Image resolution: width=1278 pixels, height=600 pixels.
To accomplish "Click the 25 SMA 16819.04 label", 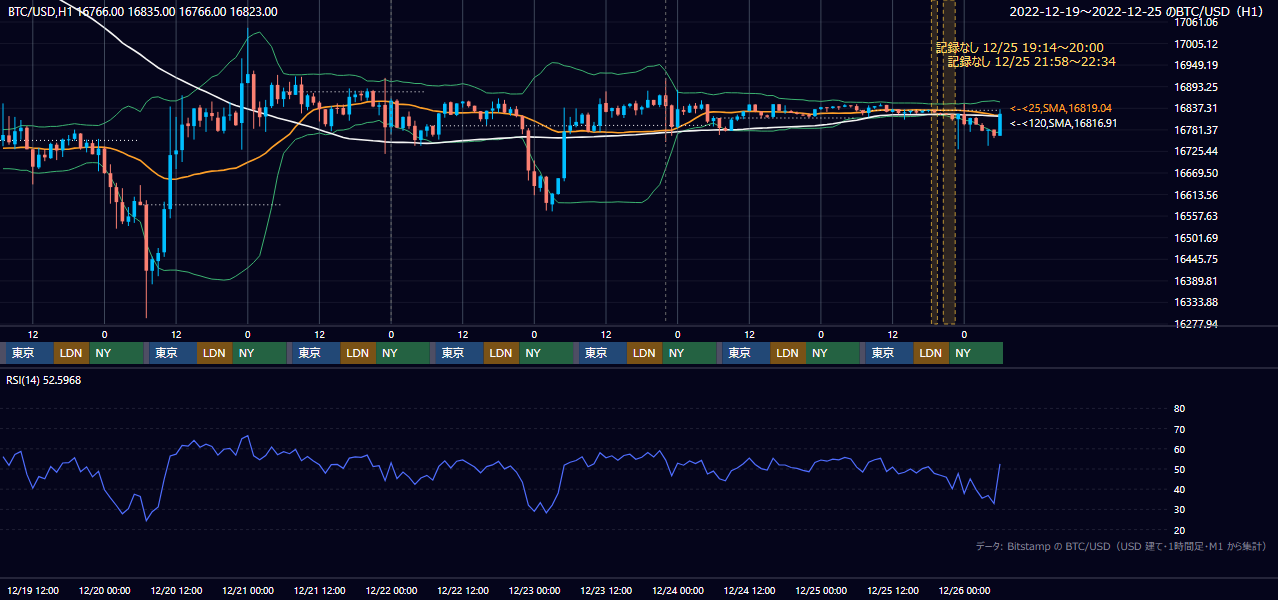I will [x=1061, y=108].
